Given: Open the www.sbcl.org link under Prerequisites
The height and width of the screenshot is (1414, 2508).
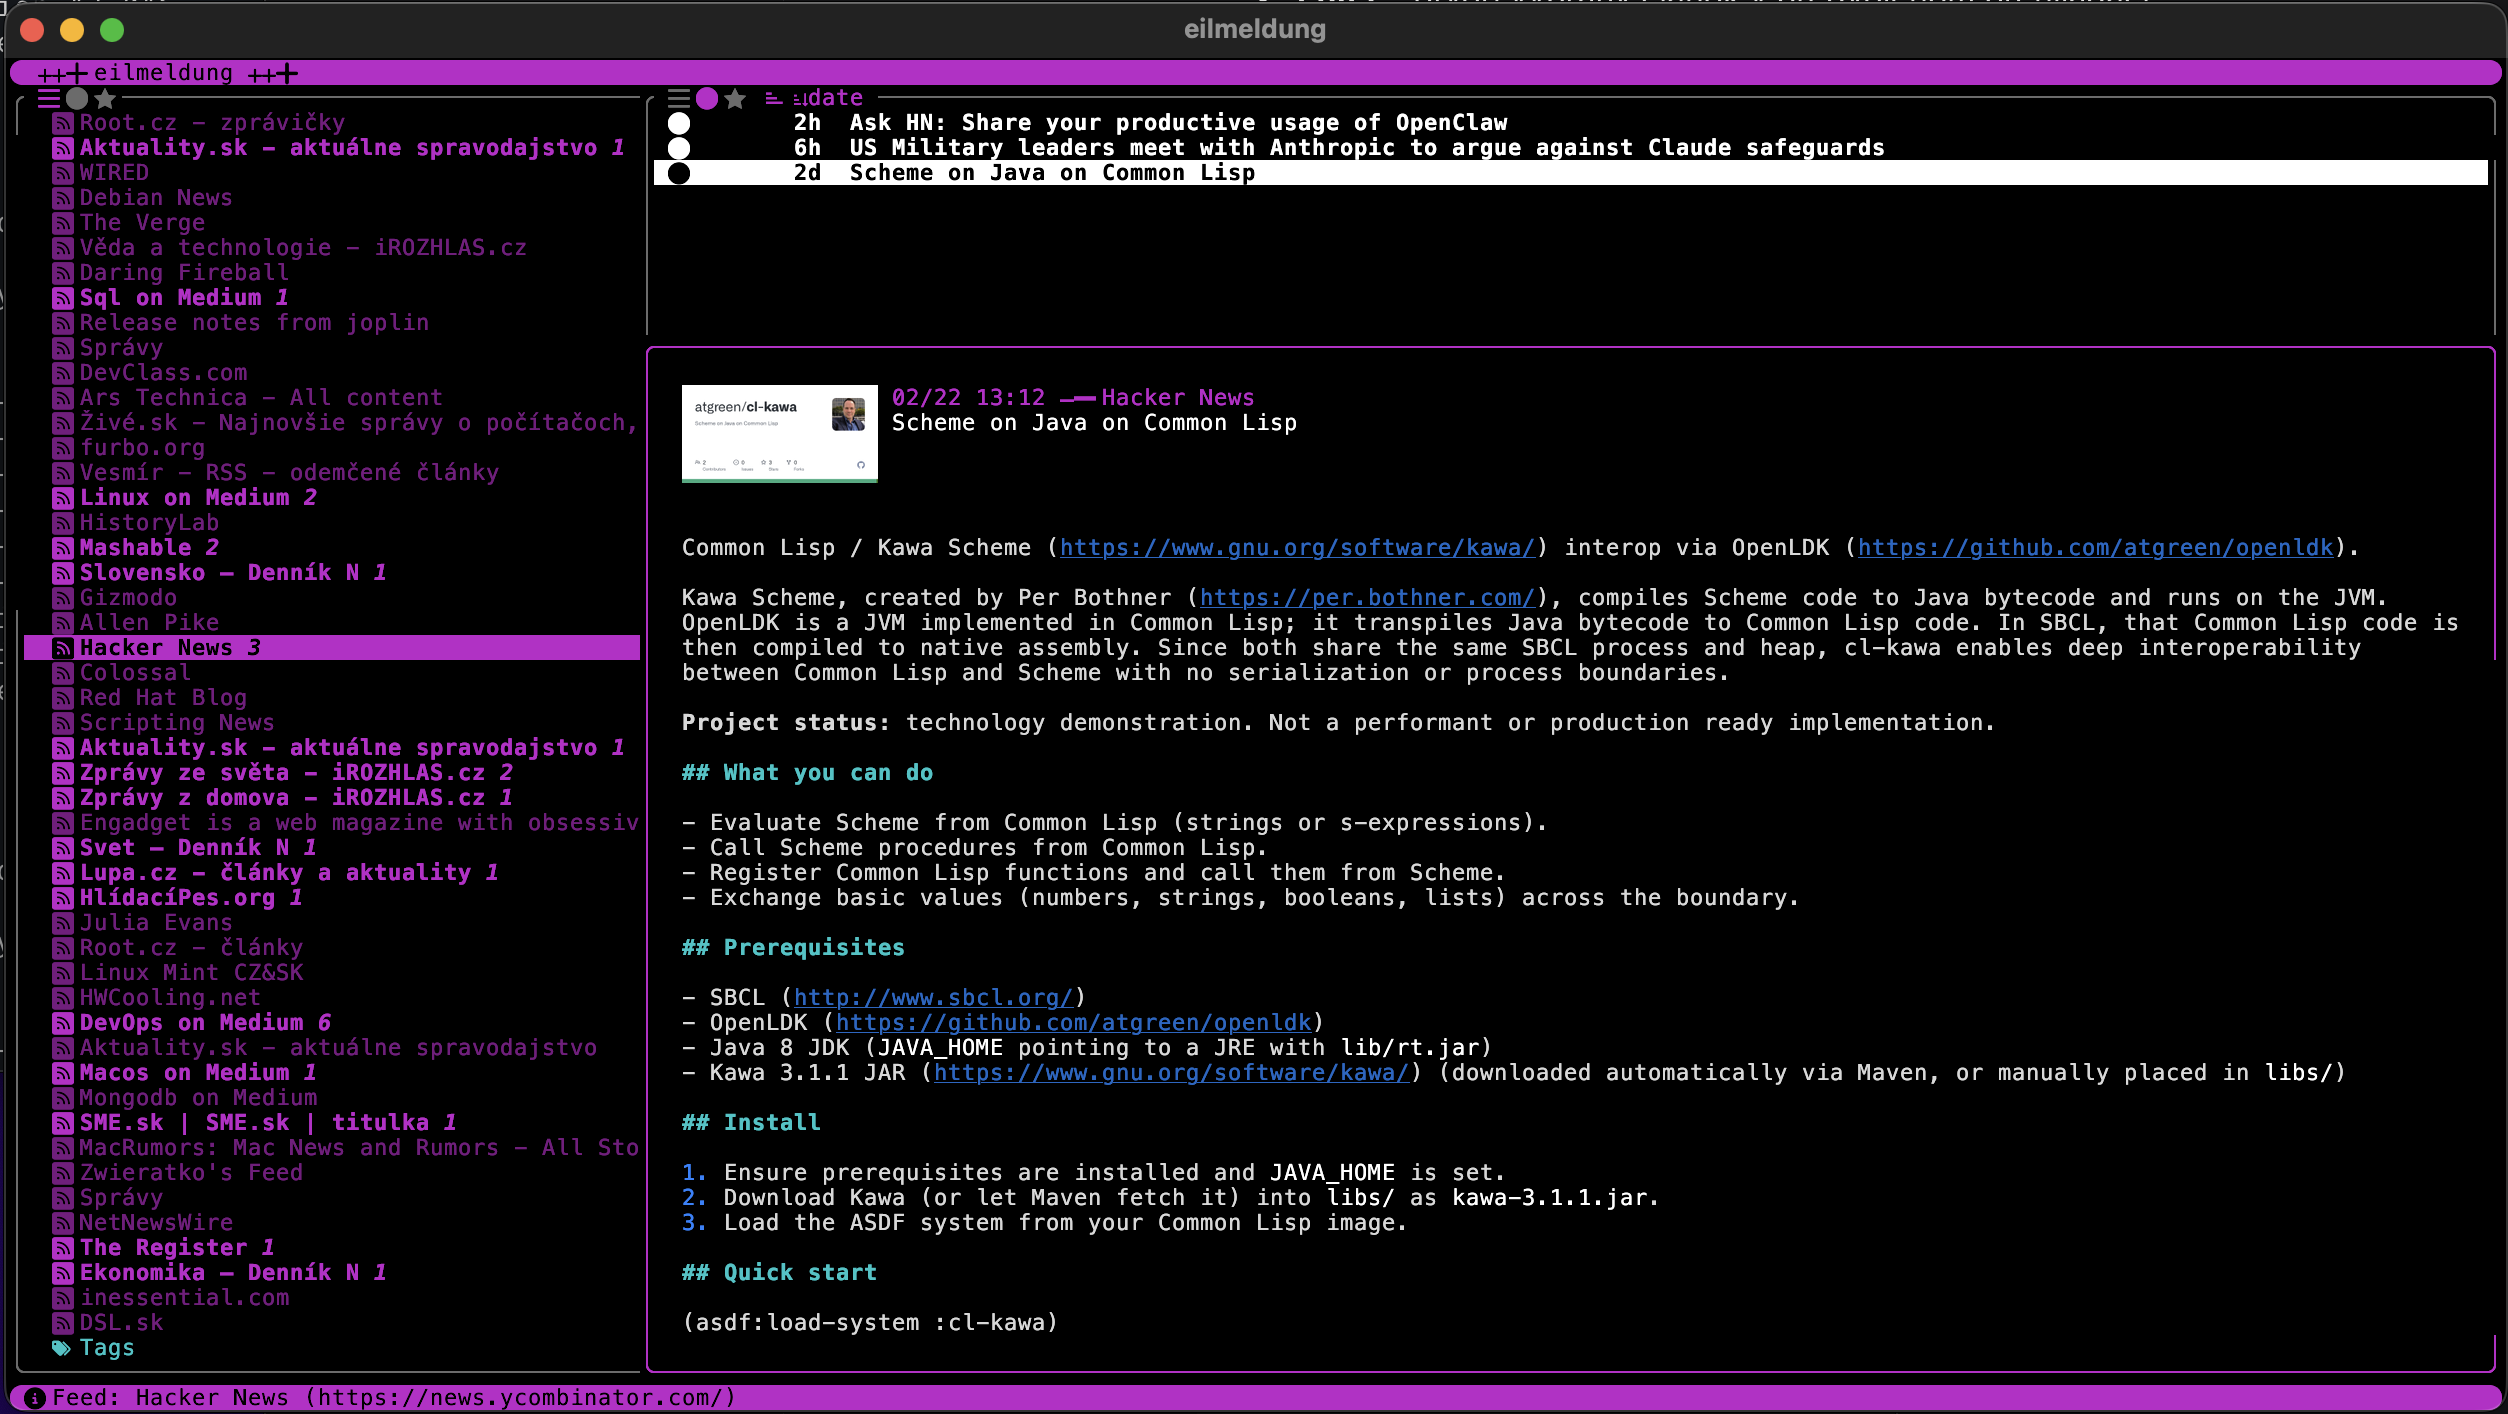Looking at the screenshot, I should [x=933, y=998].
